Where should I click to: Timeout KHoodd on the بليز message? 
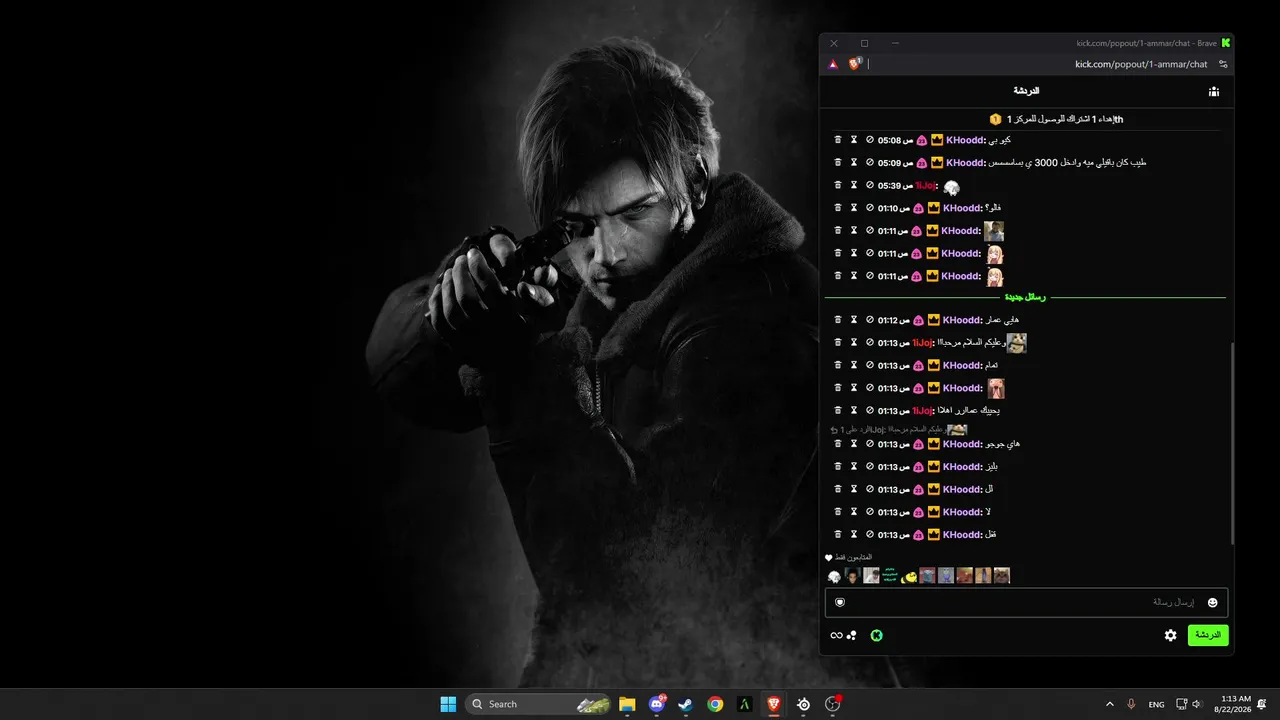854,467
